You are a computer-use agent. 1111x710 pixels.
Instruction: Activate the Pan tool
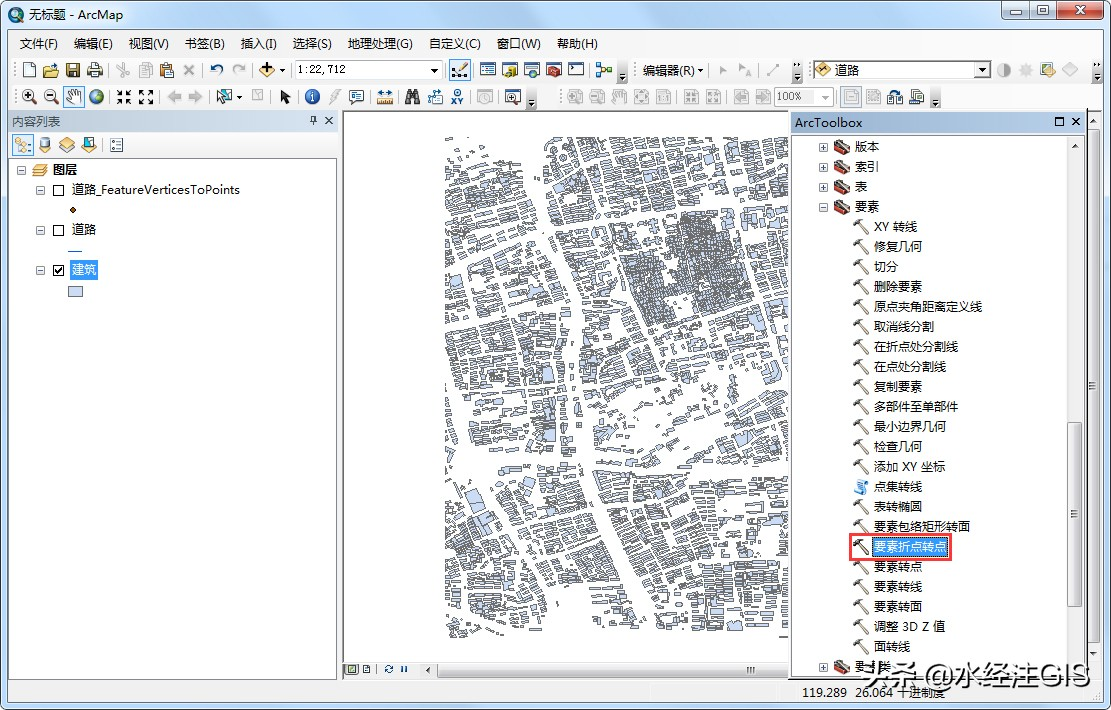pyautogui.click(x=72, y=96)
